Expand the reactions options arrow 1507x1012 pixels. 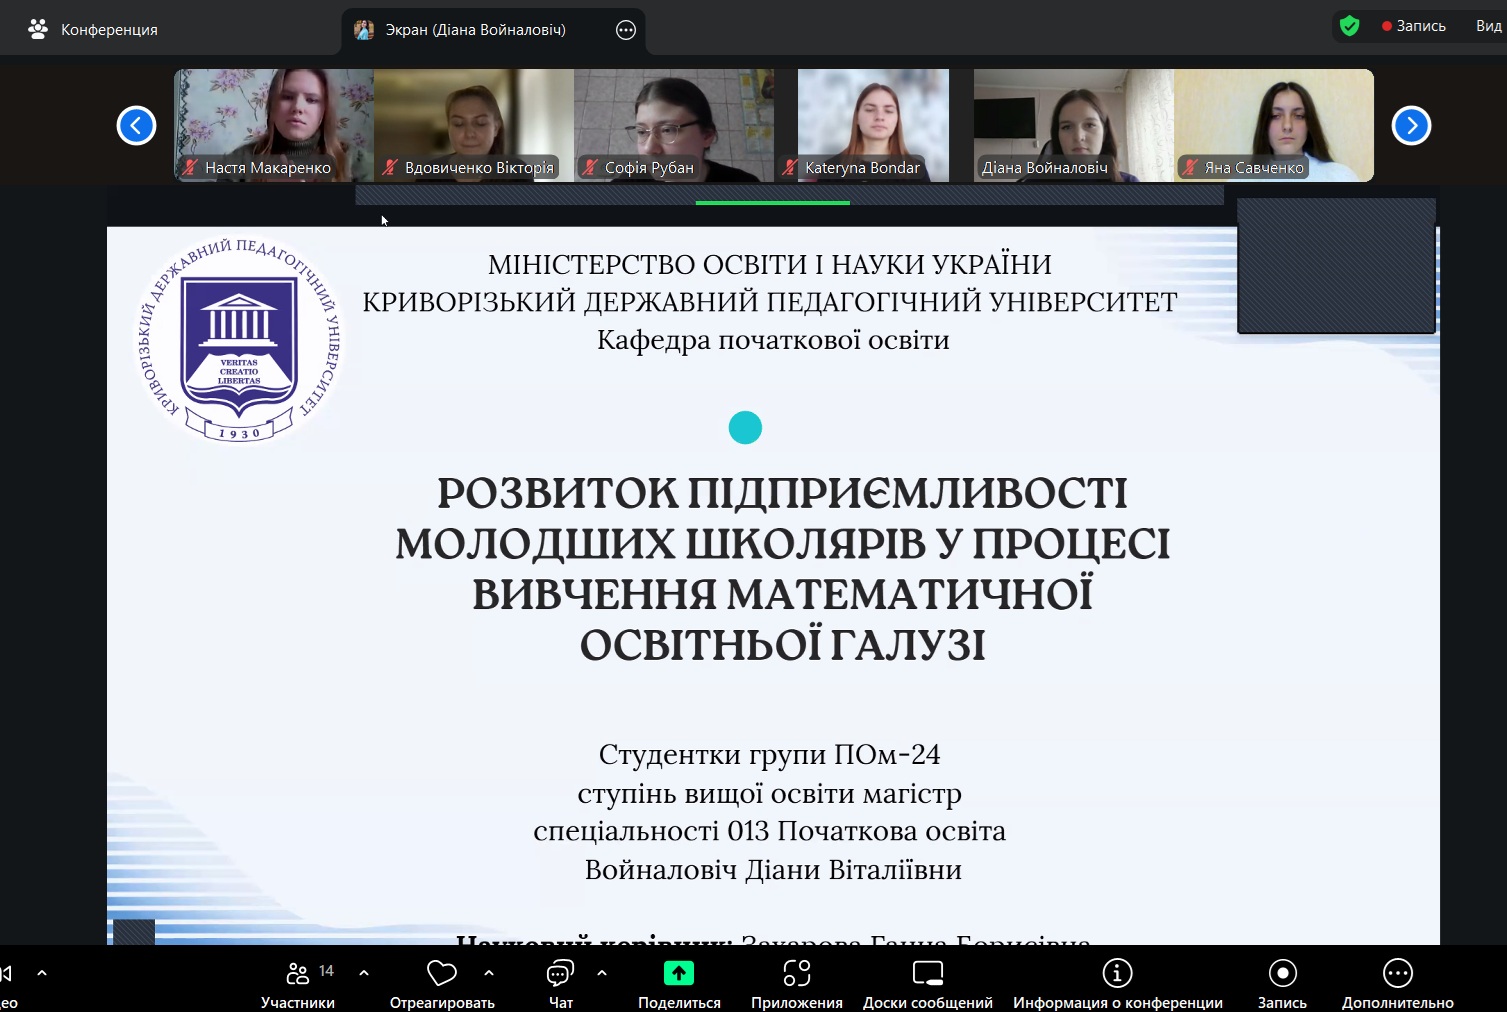click(x=489, y=972)
